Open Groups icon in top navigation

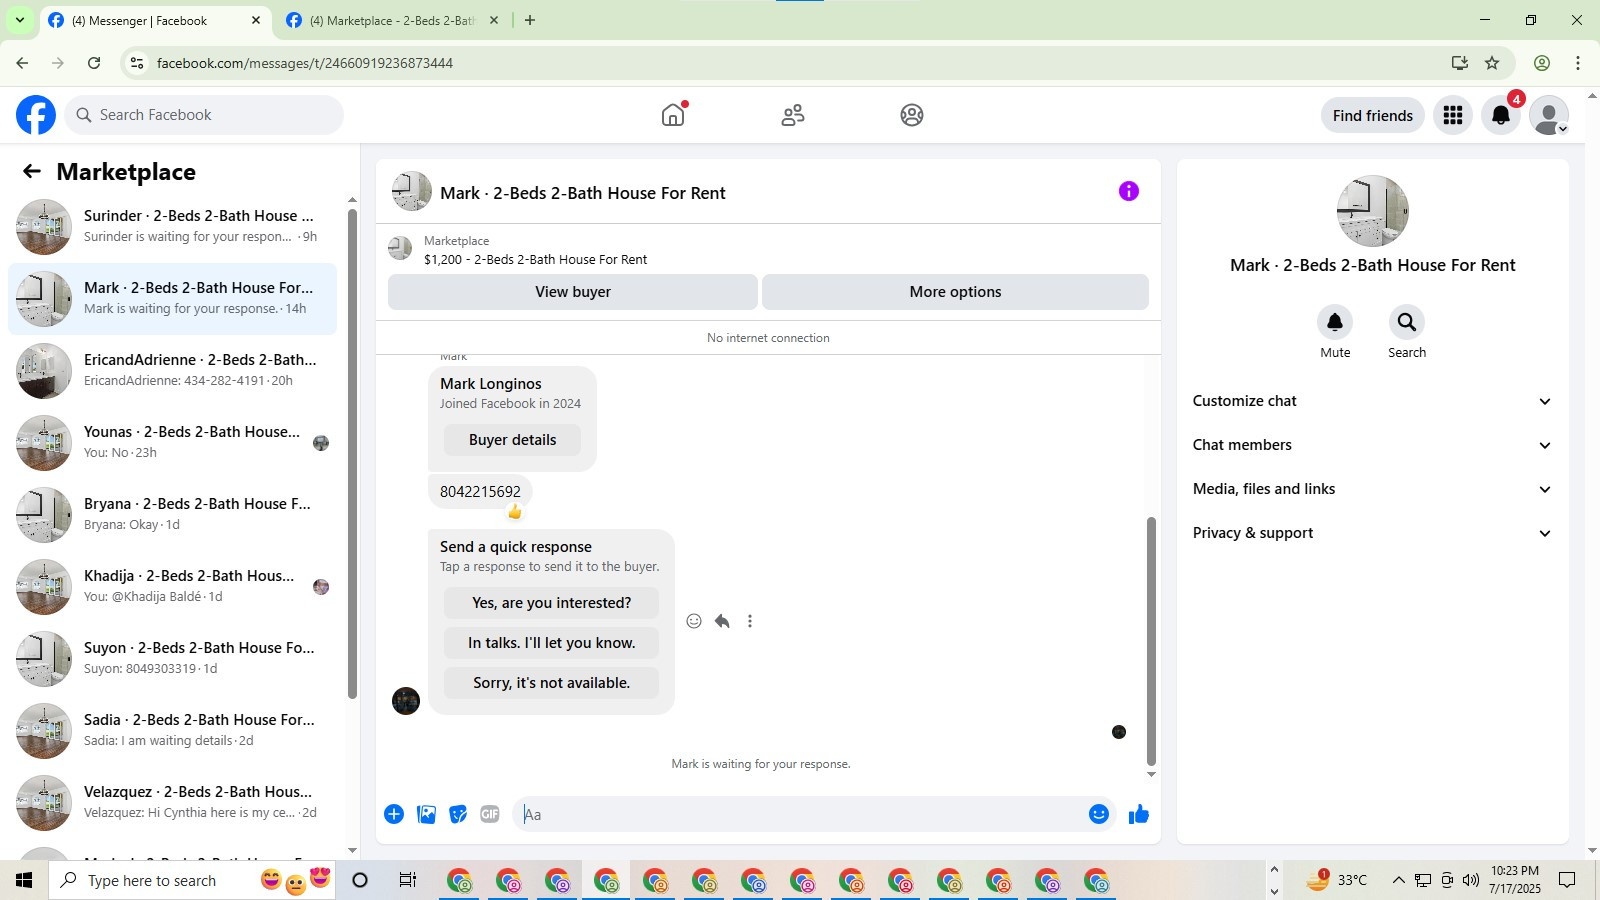click(x=912, y=115)
